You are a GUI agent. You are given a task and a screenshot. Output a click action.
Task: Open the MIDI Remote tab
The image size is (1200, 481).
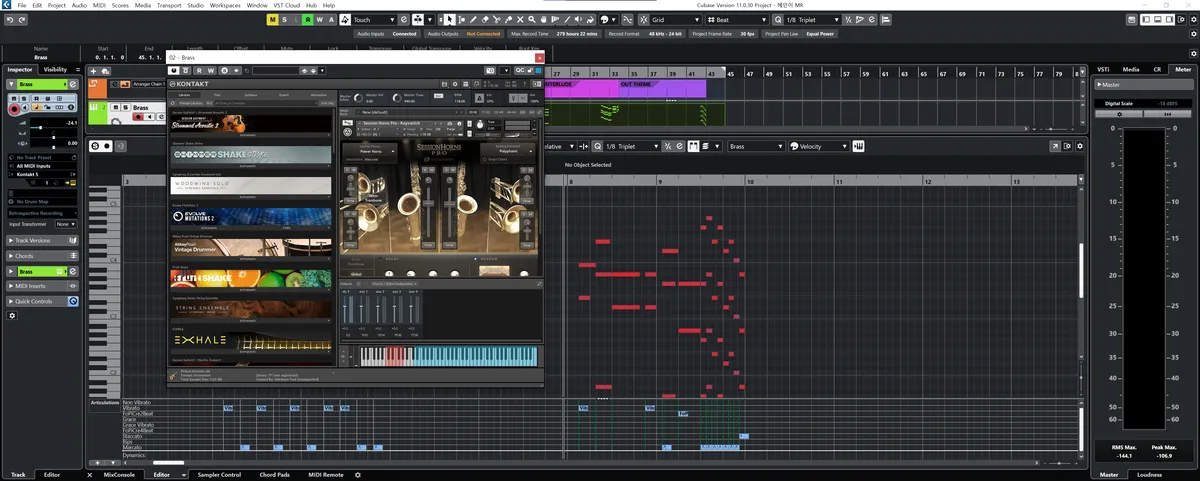click(x=326, y=474)
